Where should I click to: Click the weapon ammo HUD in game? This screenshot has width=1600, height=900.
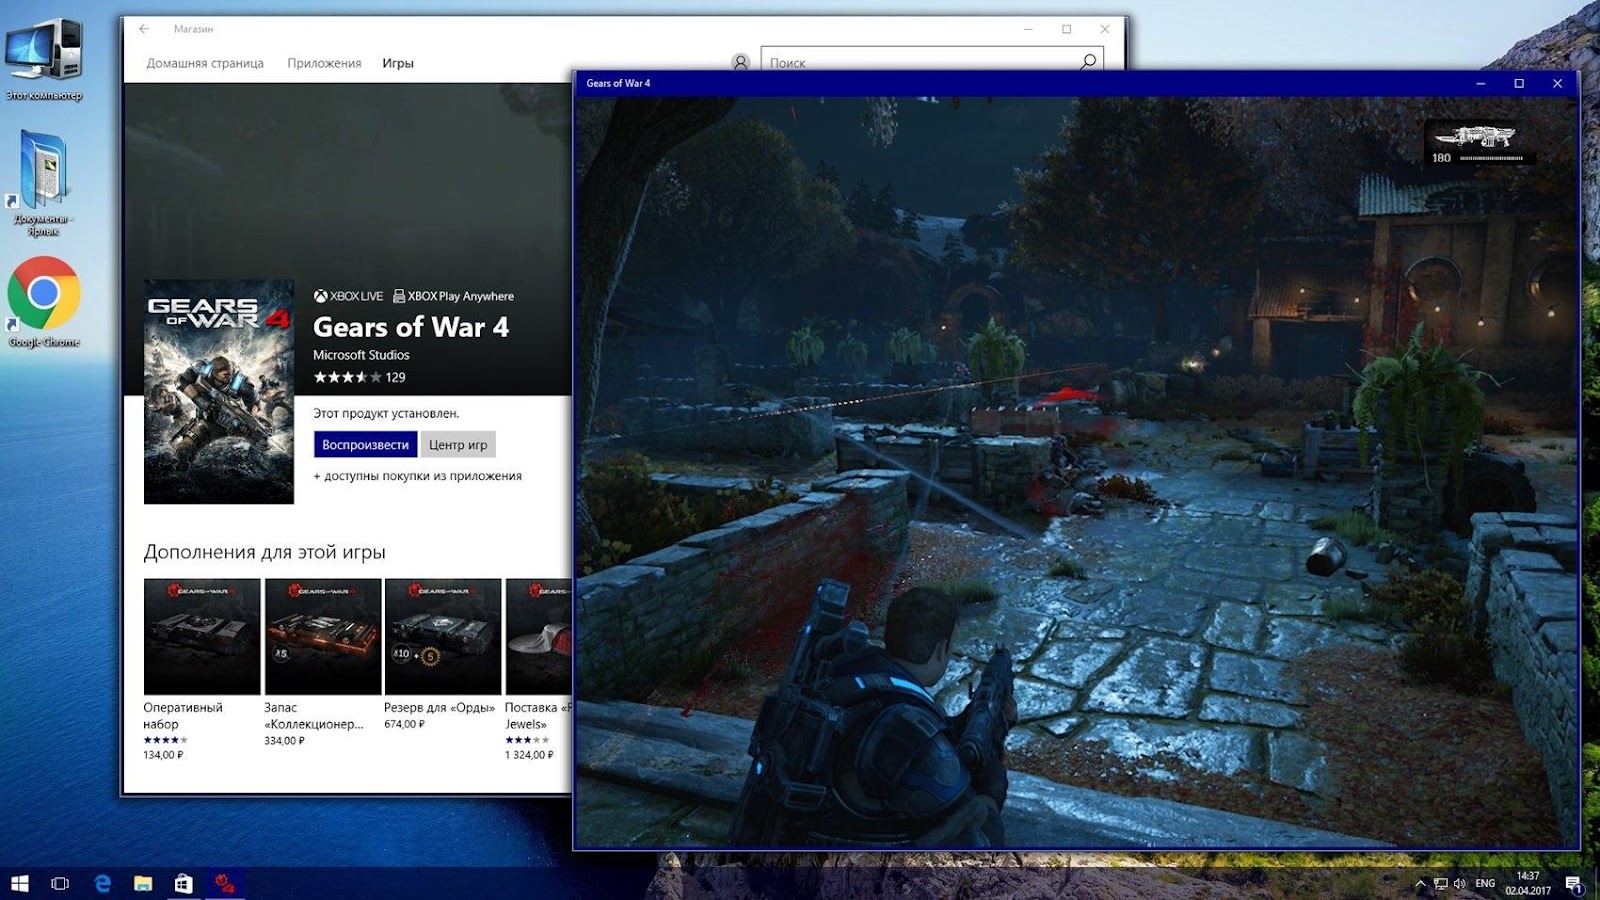1479,143
